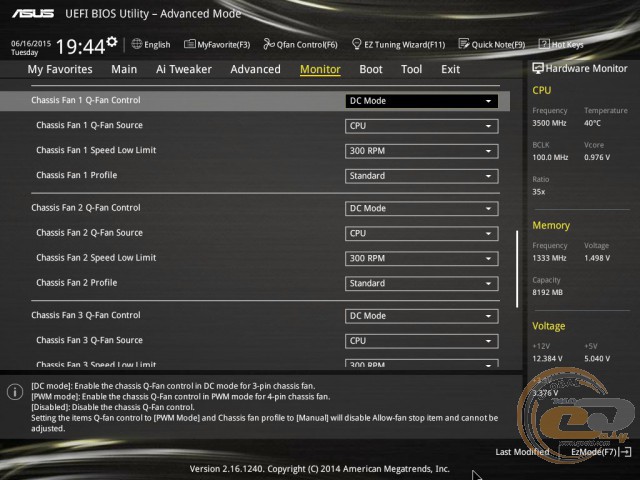The width and height of the screenshot is (640, 480).
Task: Select Chassis Fan 3 Q-Fan Control label
Action: click(86, 315)
